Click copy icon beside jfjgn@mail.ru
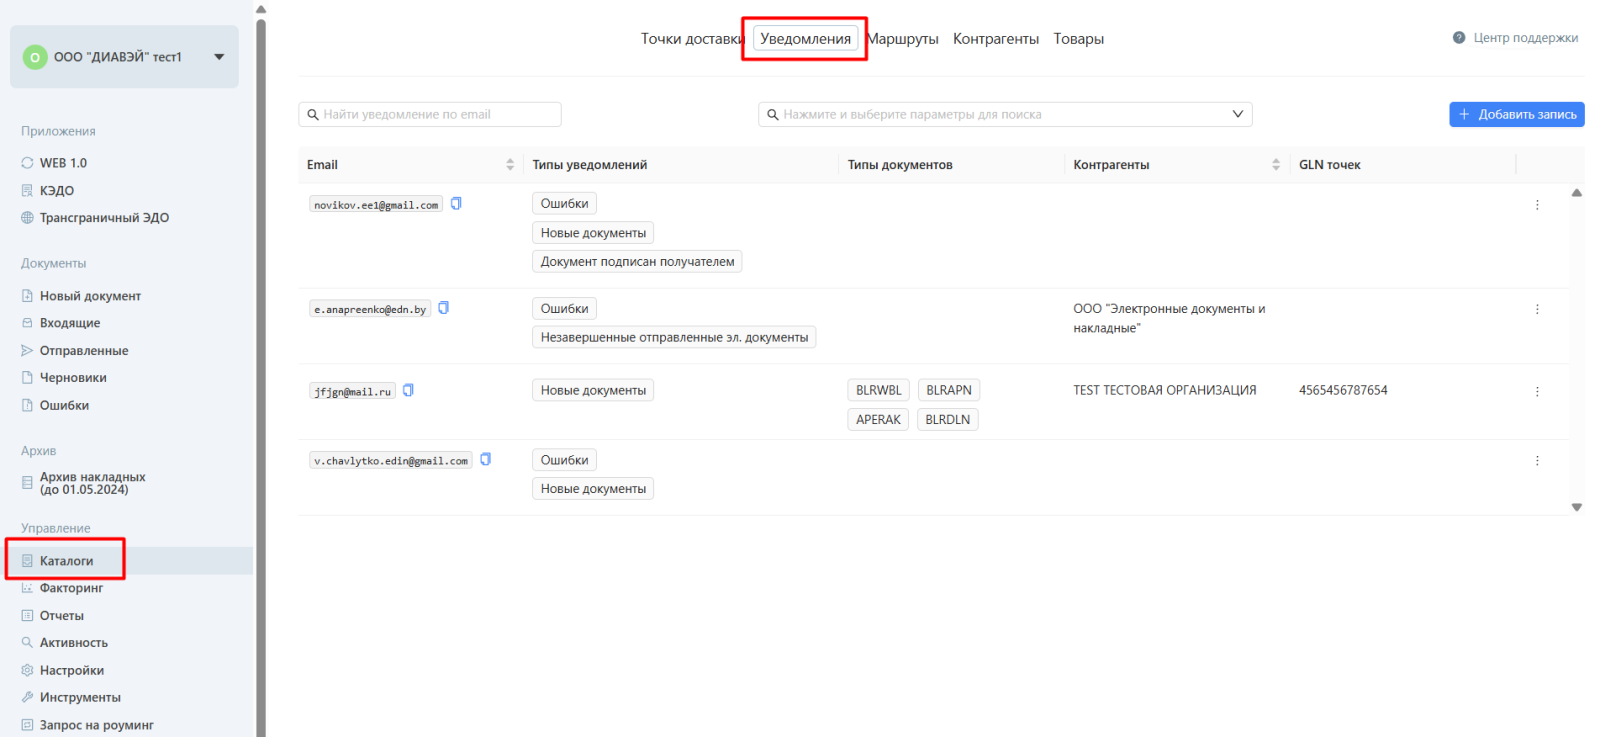Viewport: 1600px width, 737px height. tap(408, 391)
